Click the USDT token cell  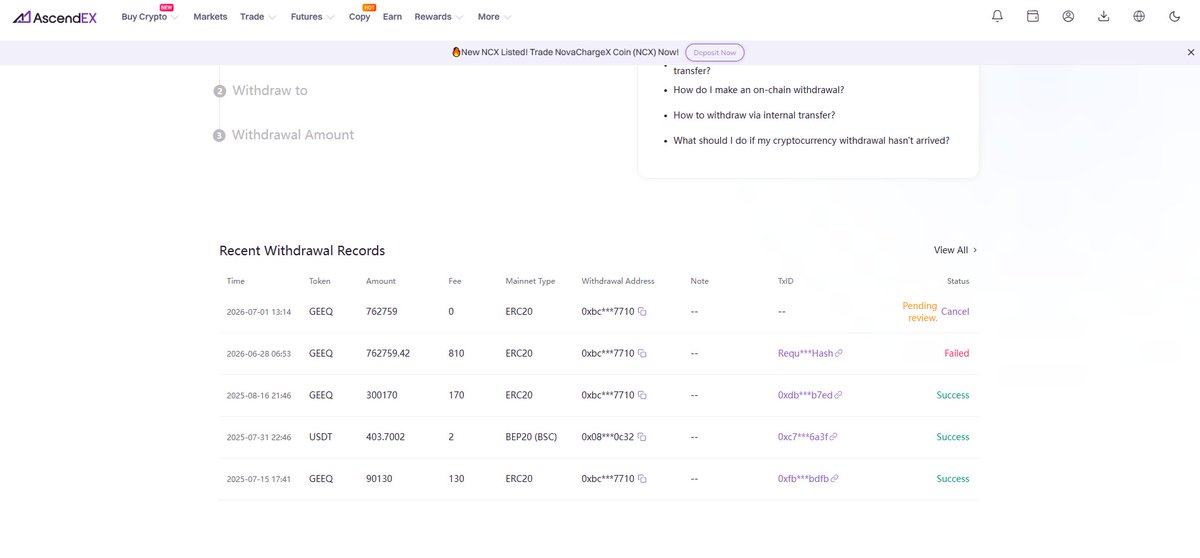pos(320,438)
